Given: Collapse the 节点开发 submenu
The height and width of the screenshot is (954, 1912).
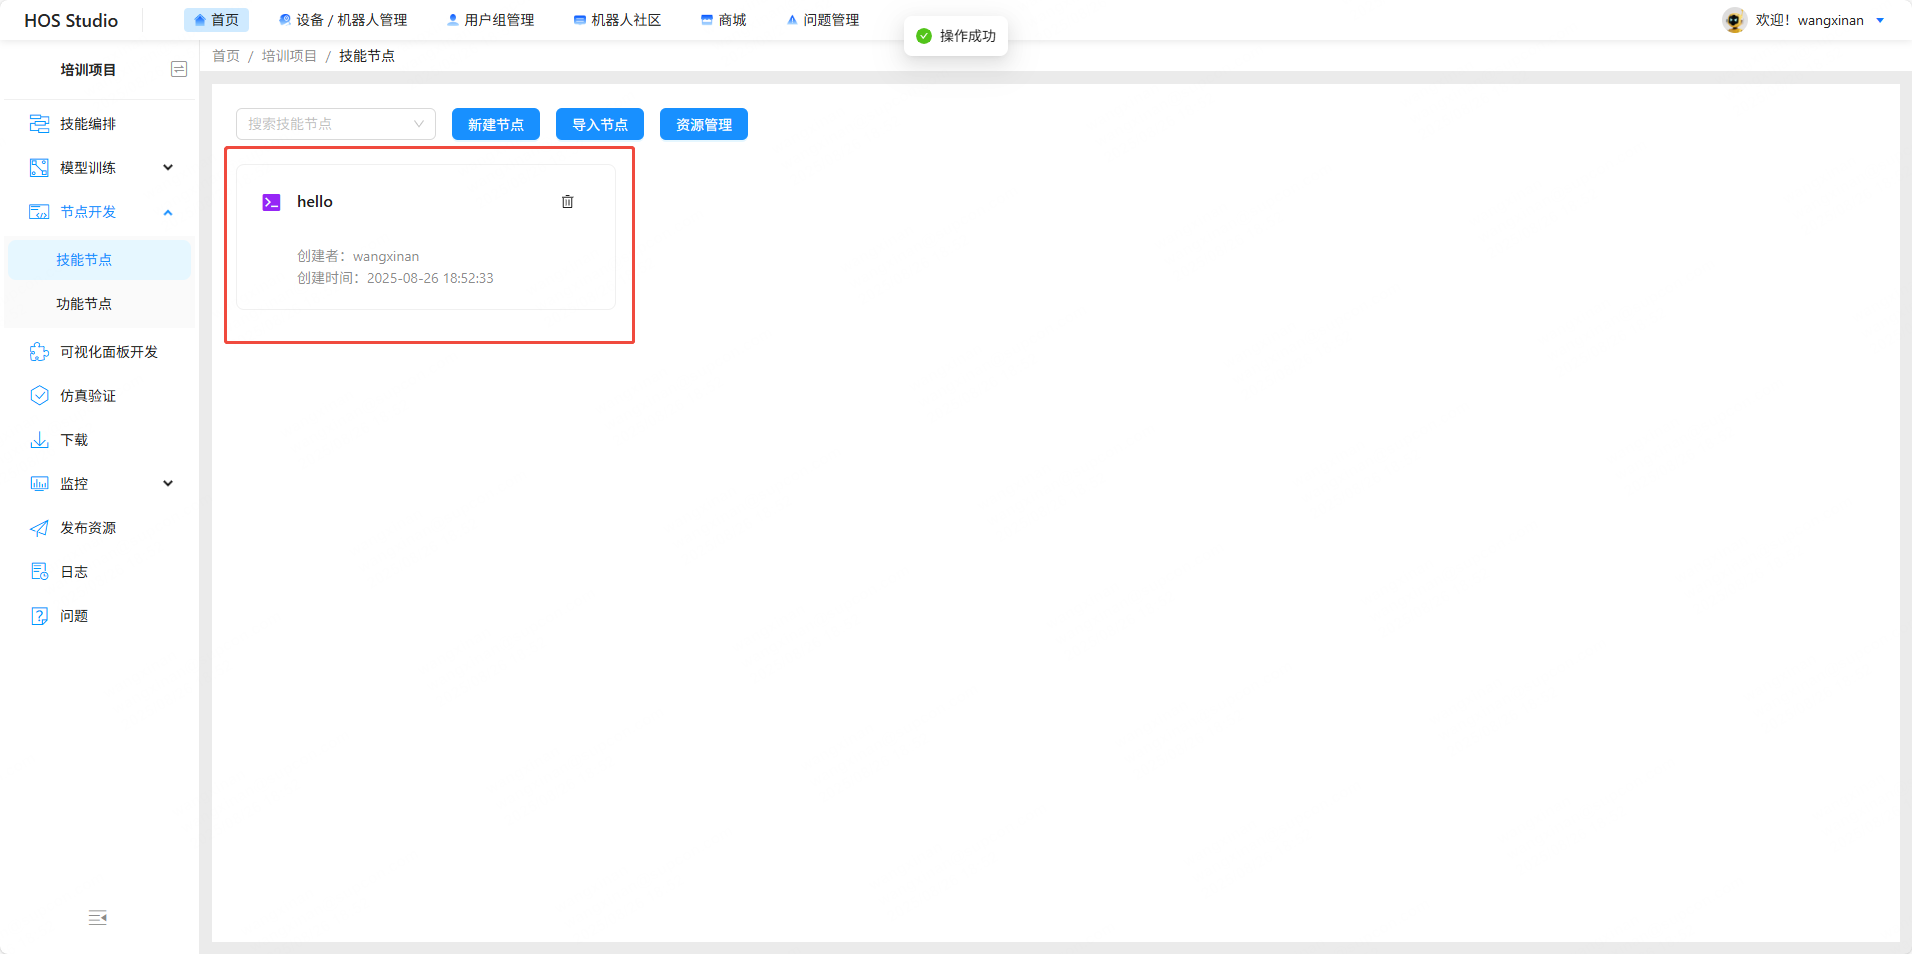Looking at the screenshot, I should 168,212.
